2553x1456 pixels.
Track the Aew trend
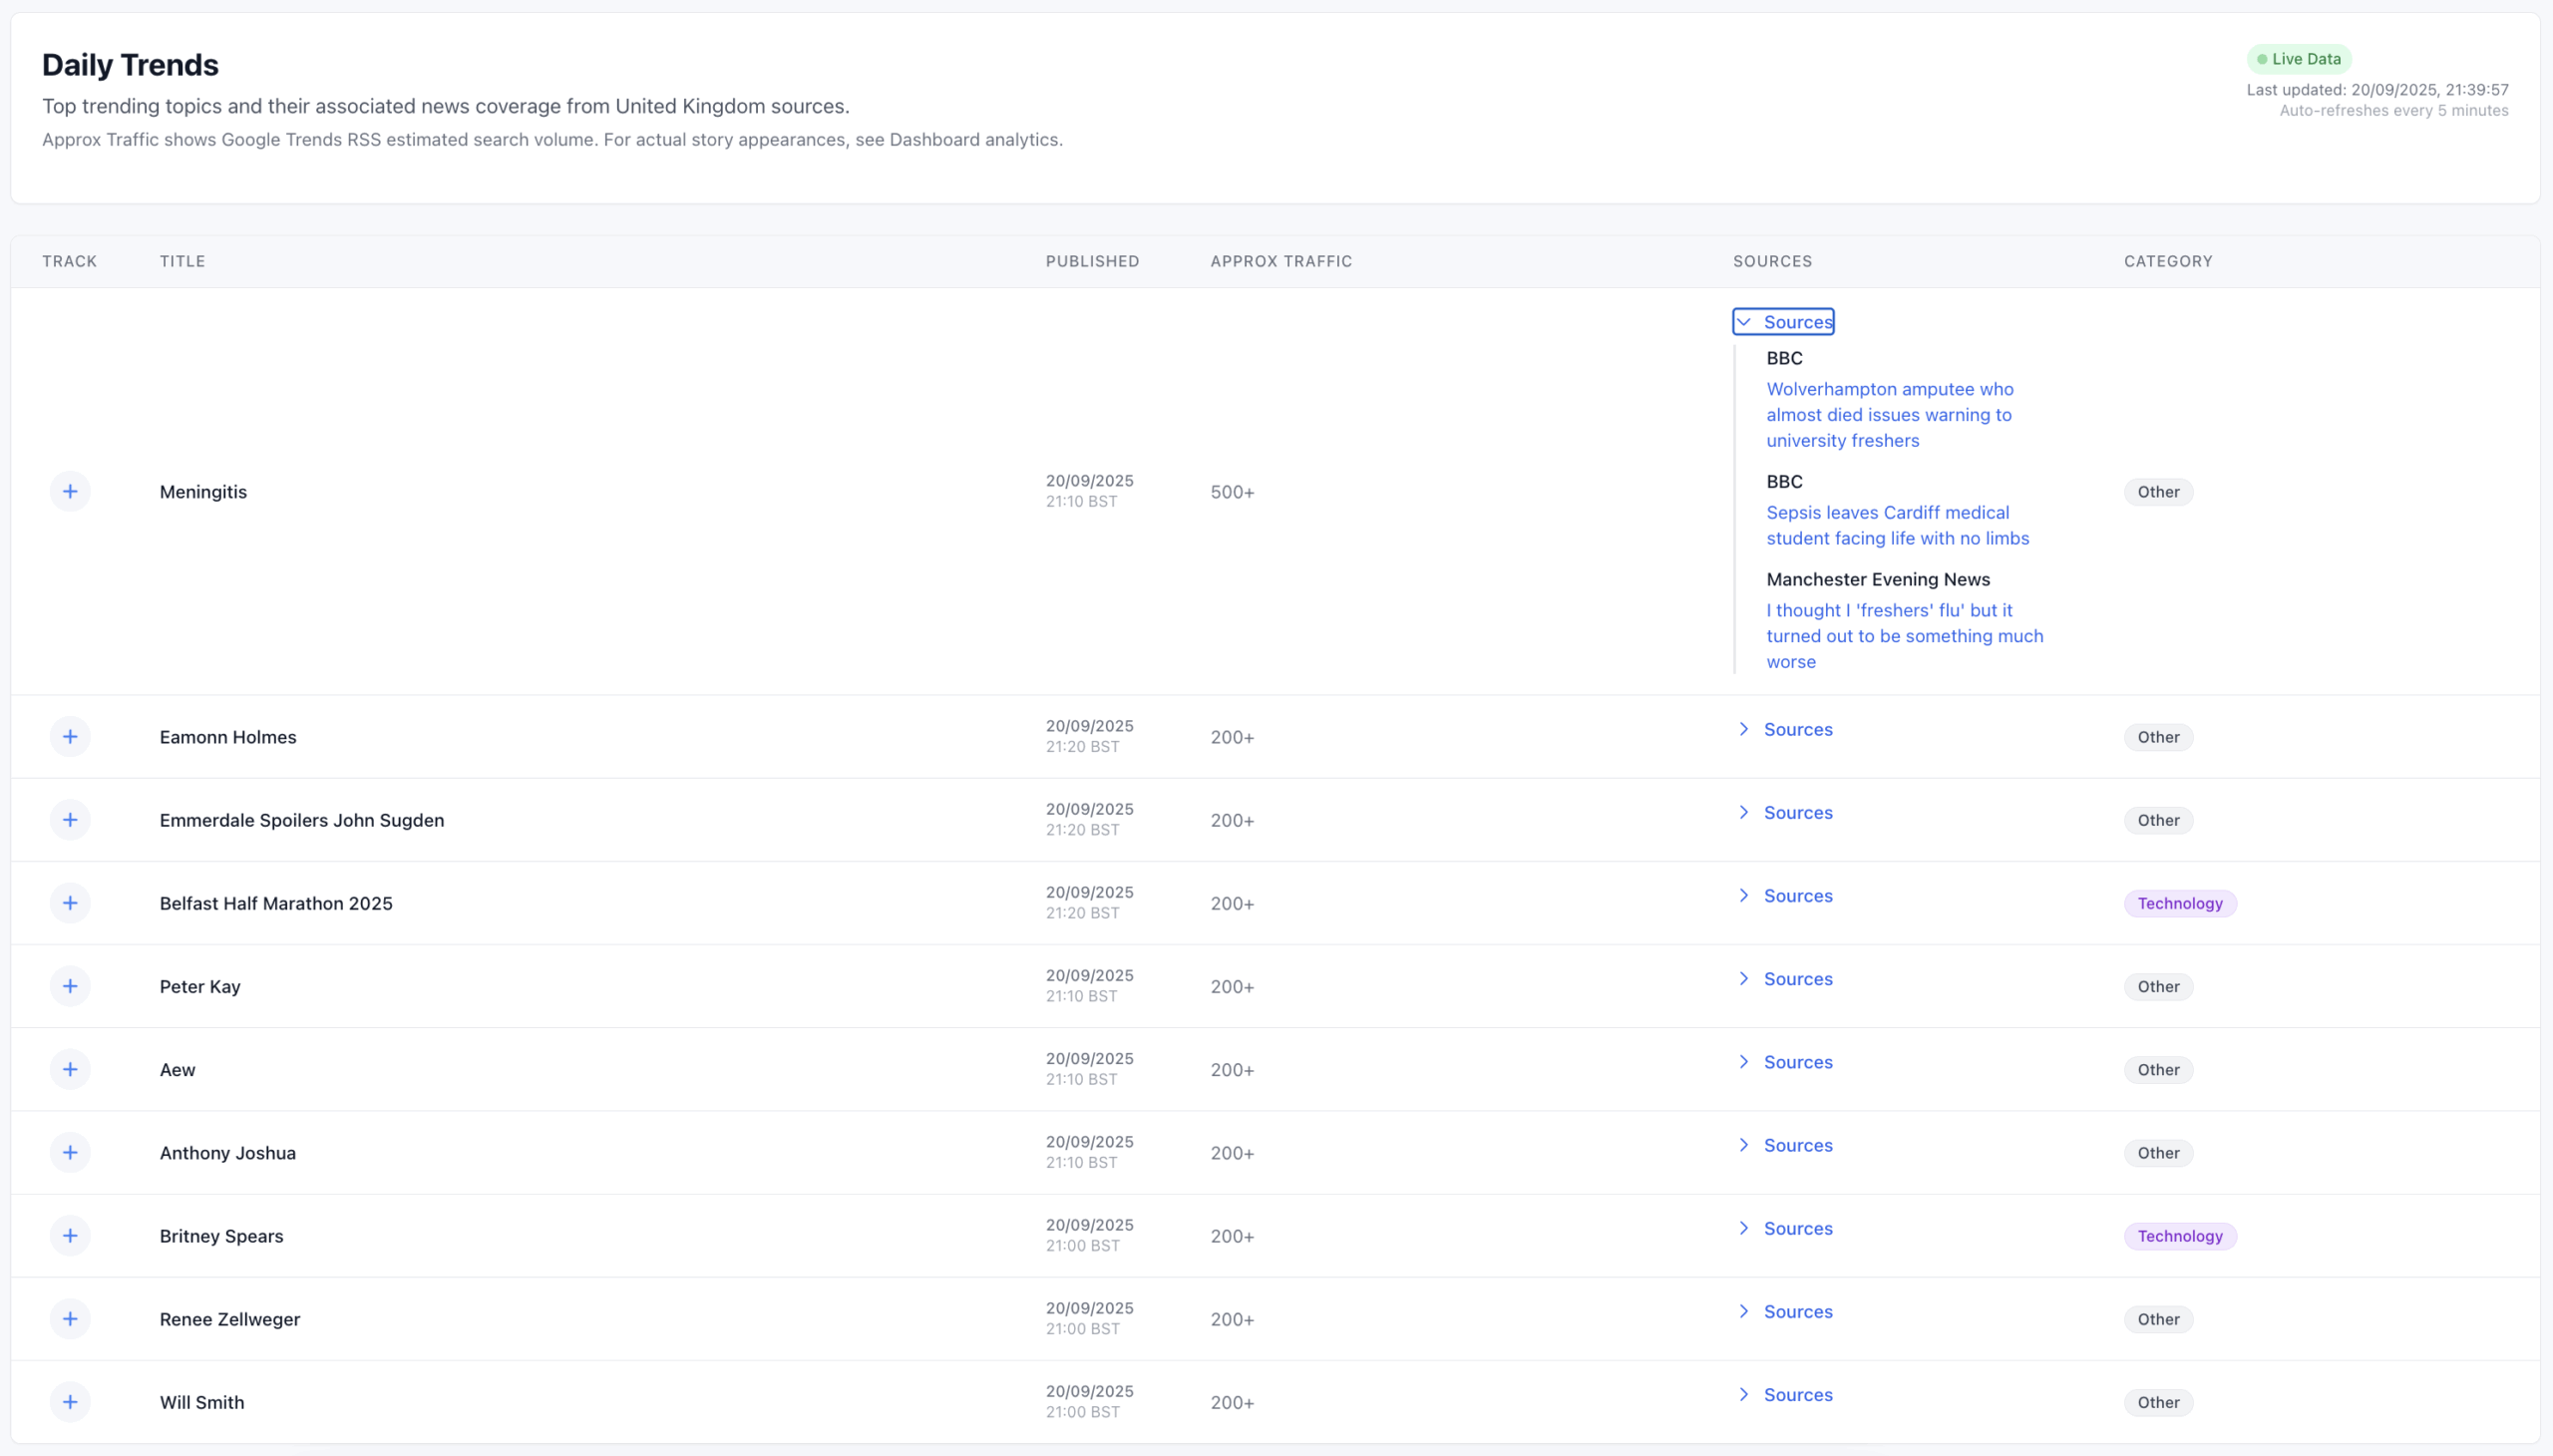pyautogui.click(x=70, y=1069)
